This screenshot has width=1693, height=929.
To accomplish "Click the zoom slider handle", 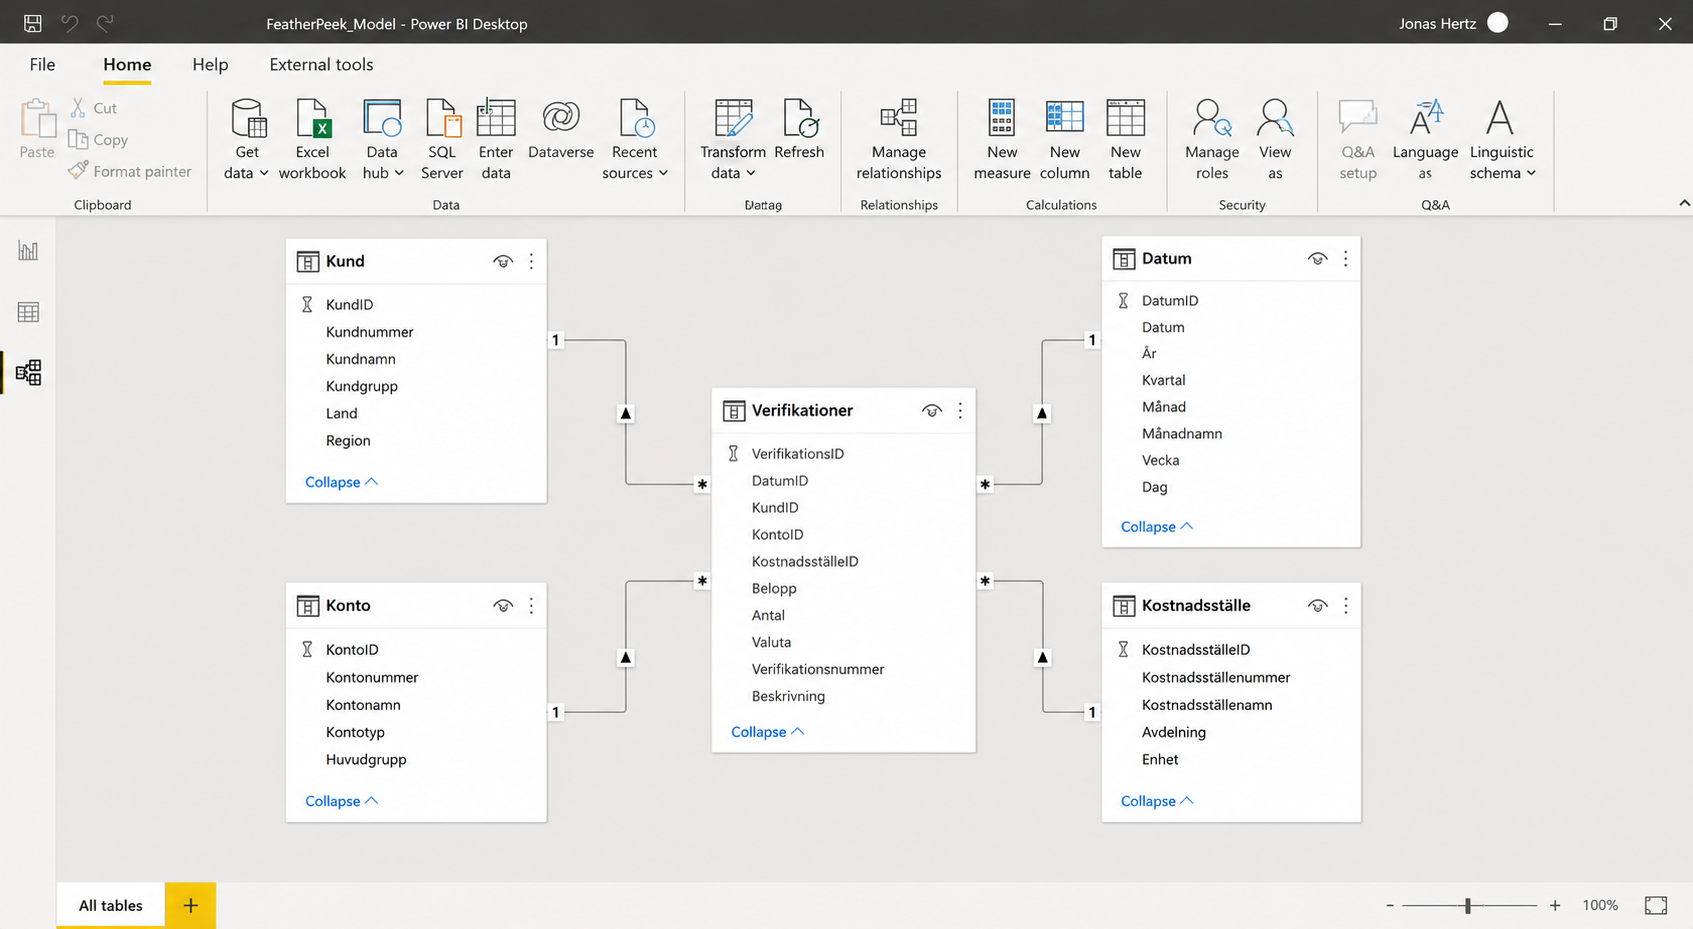I will click(1468, 905).
